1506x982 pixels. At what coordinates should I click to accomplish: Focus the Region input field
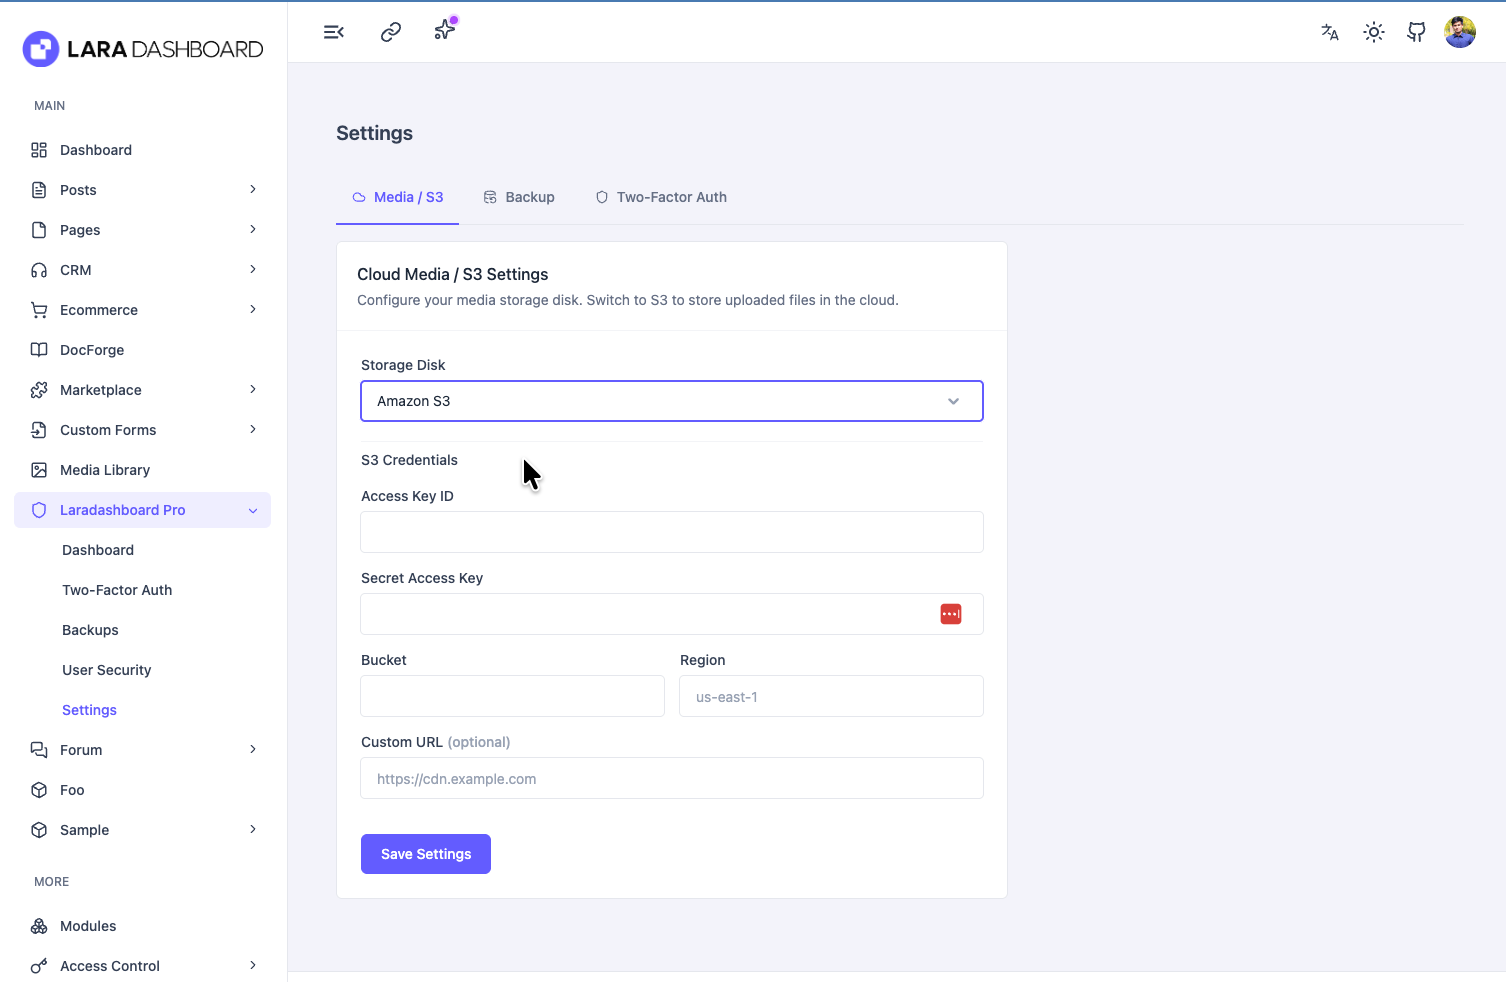[x=831, y=696]
